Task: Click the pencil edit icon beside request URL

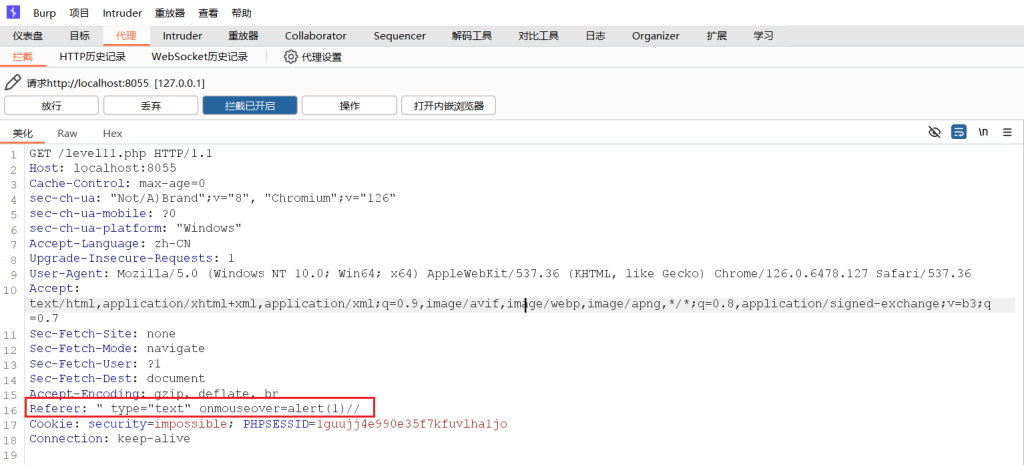Action: pos(13,83)
